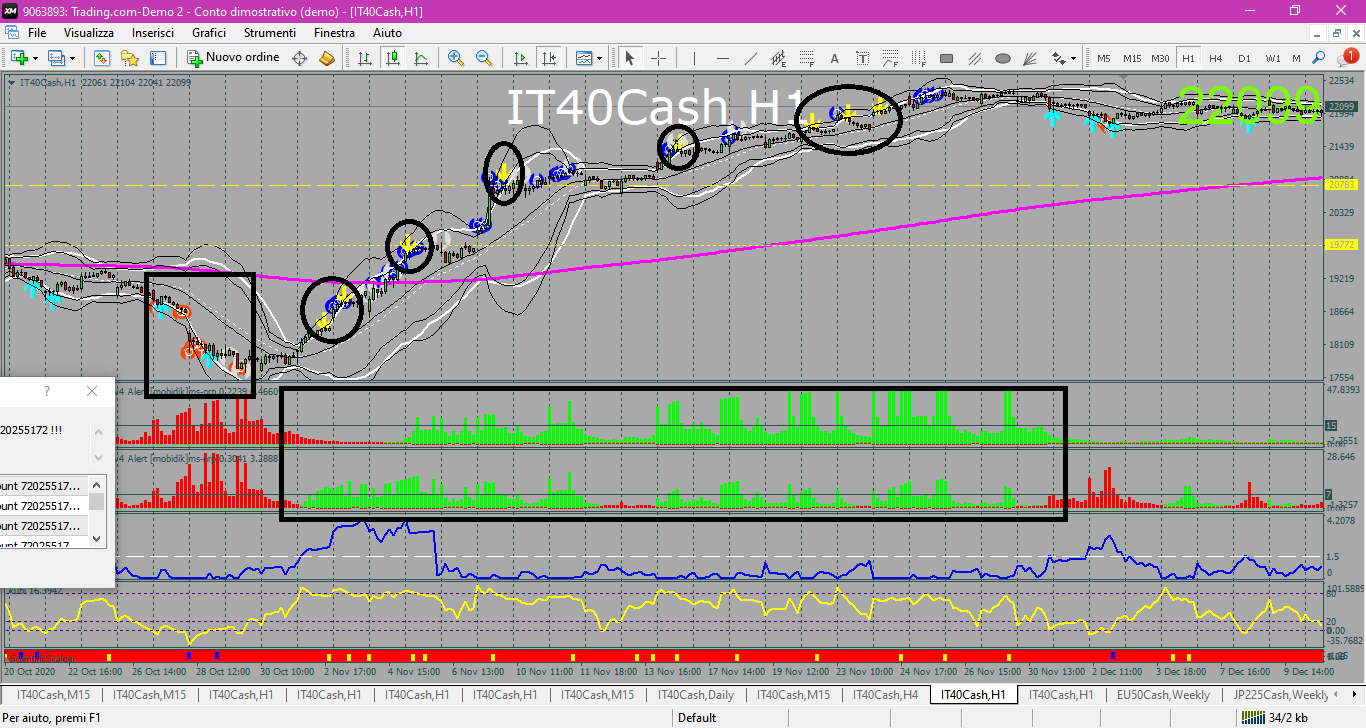Viewport: 1366px width, 728px height.
Task: Switch chart to bar chart type
Action: point(365,58)
